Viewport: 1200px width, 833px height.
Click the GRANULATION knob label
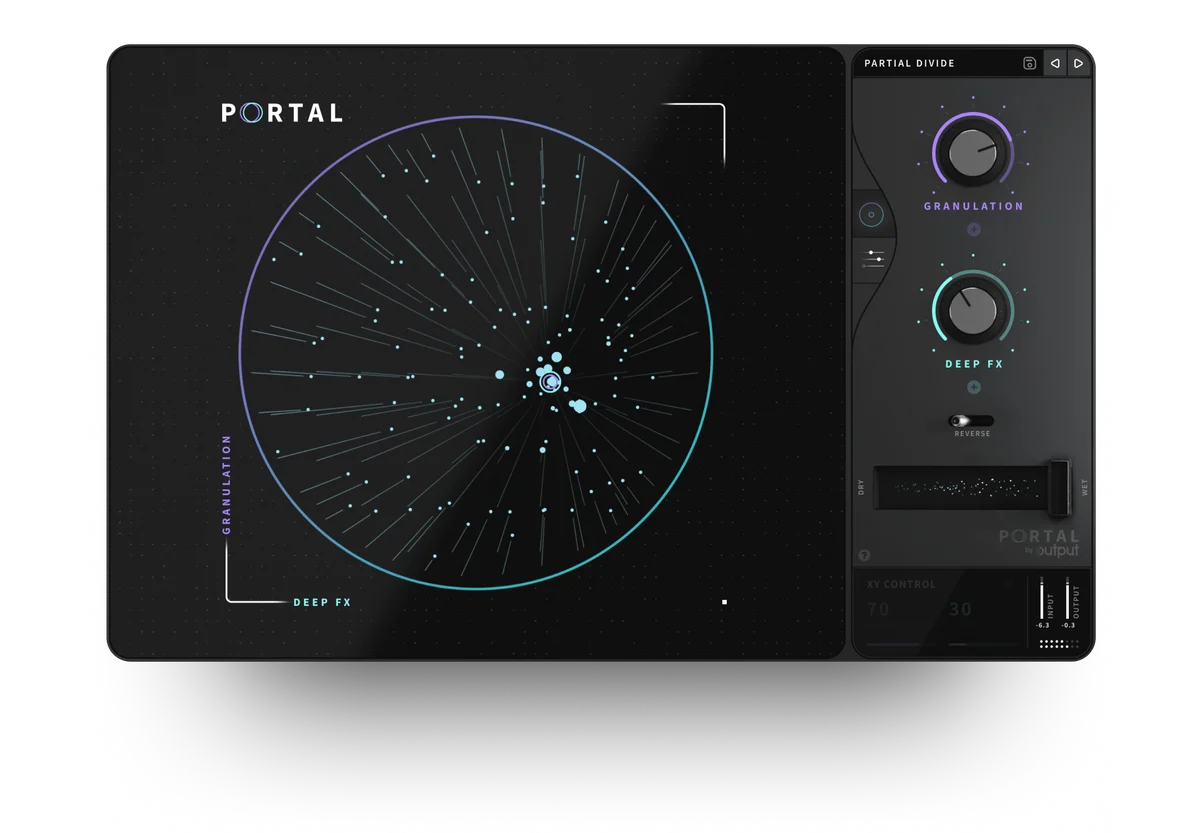point(973,206)
